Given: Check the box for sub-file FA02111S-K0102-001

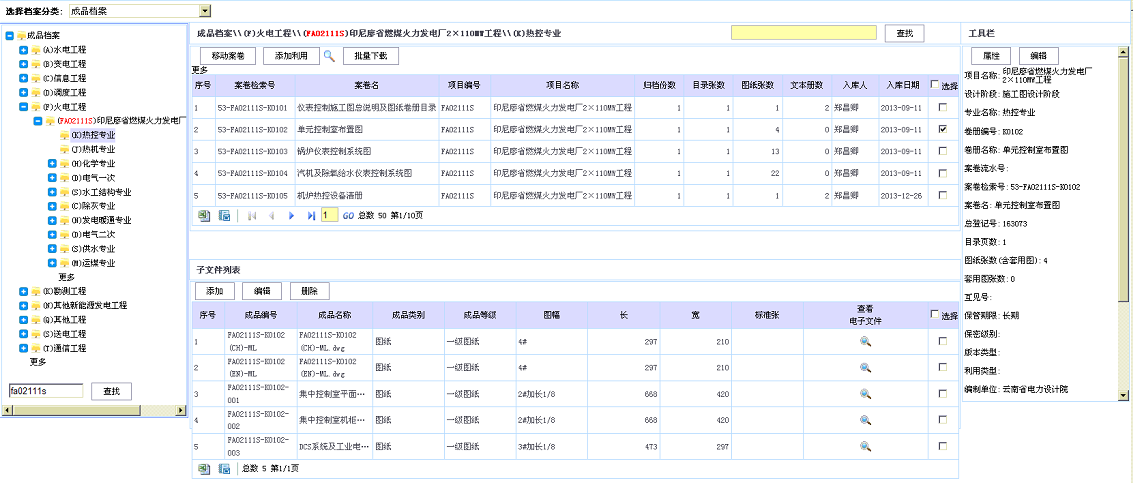Looking at the screenshot, I should coord(943,393).
